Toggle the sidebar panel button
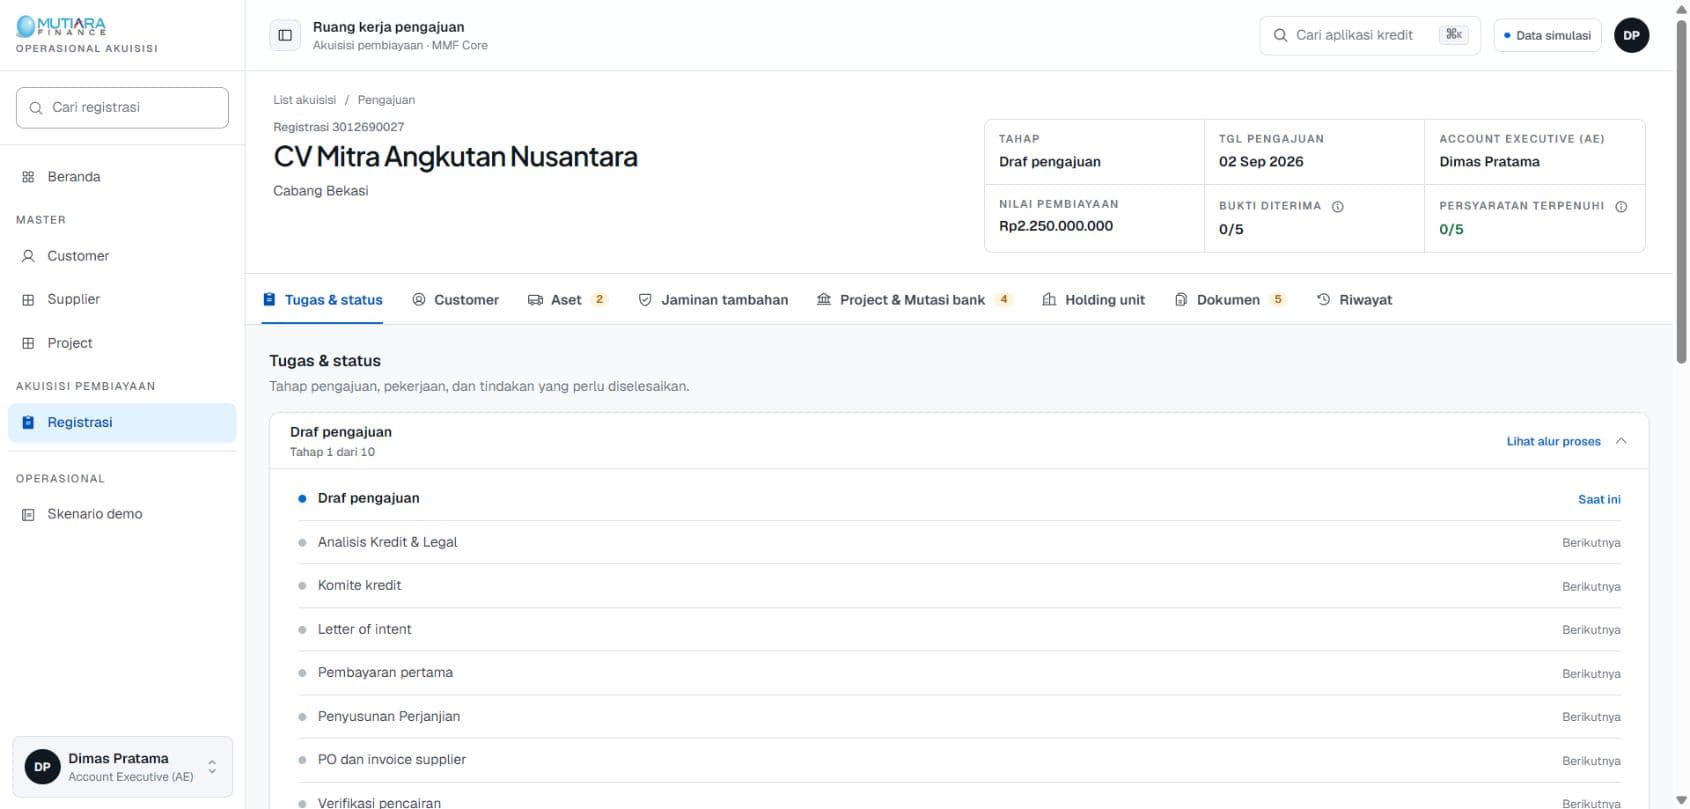This screenshot has height=809, width=1690. pos(285,35)
